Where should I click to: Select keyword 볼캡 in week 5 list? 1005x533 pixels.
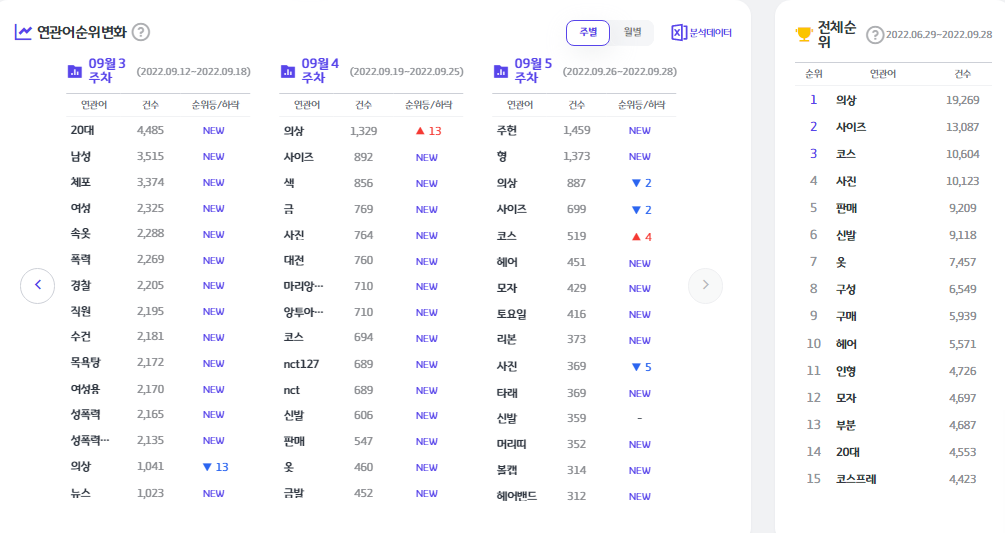pos(506,470)
